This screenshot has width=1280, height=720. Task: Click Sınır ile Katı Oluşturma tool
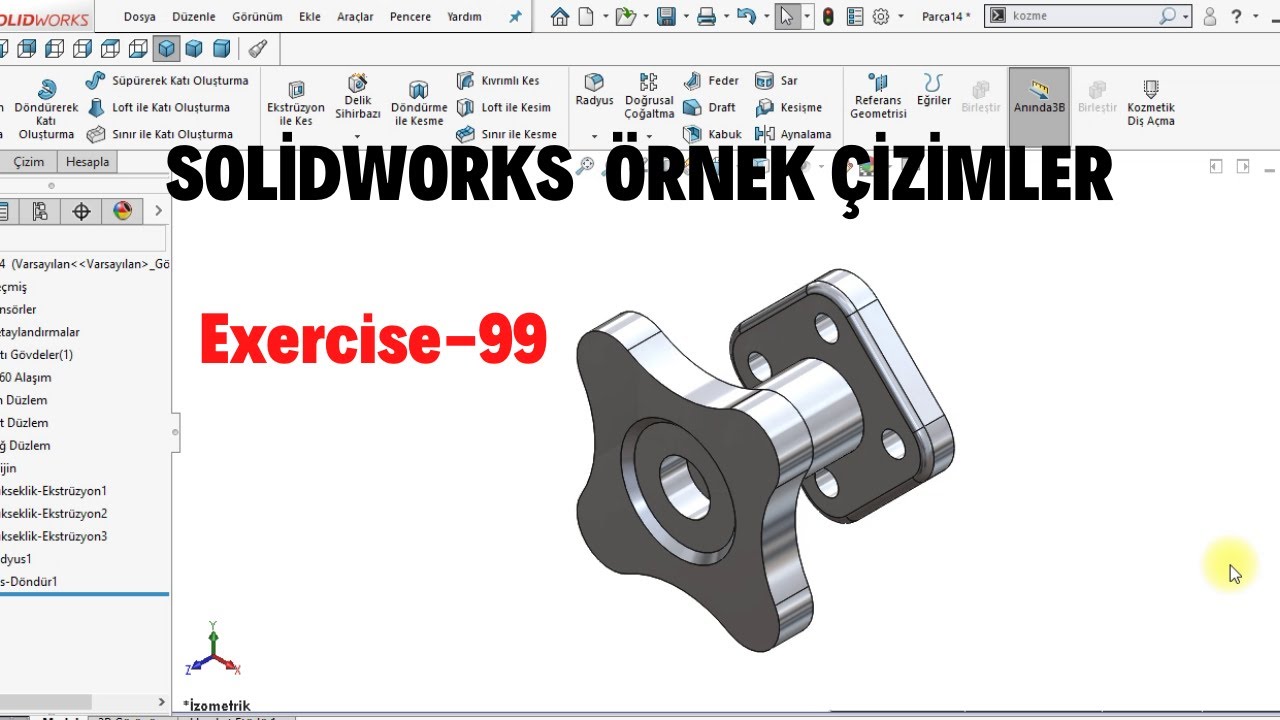[160, 134]
